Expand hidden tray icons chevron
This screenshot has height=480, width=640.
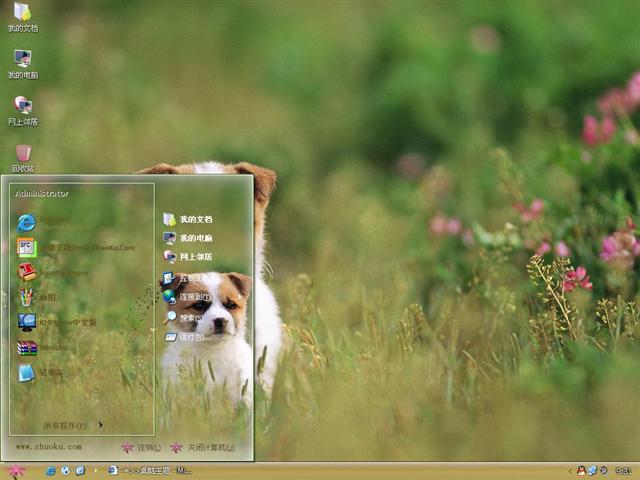click(x=570, y=471)
